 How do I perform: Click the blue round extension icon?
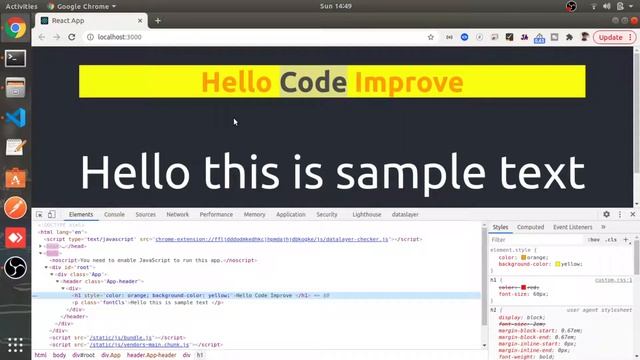[x=464, y=37]
